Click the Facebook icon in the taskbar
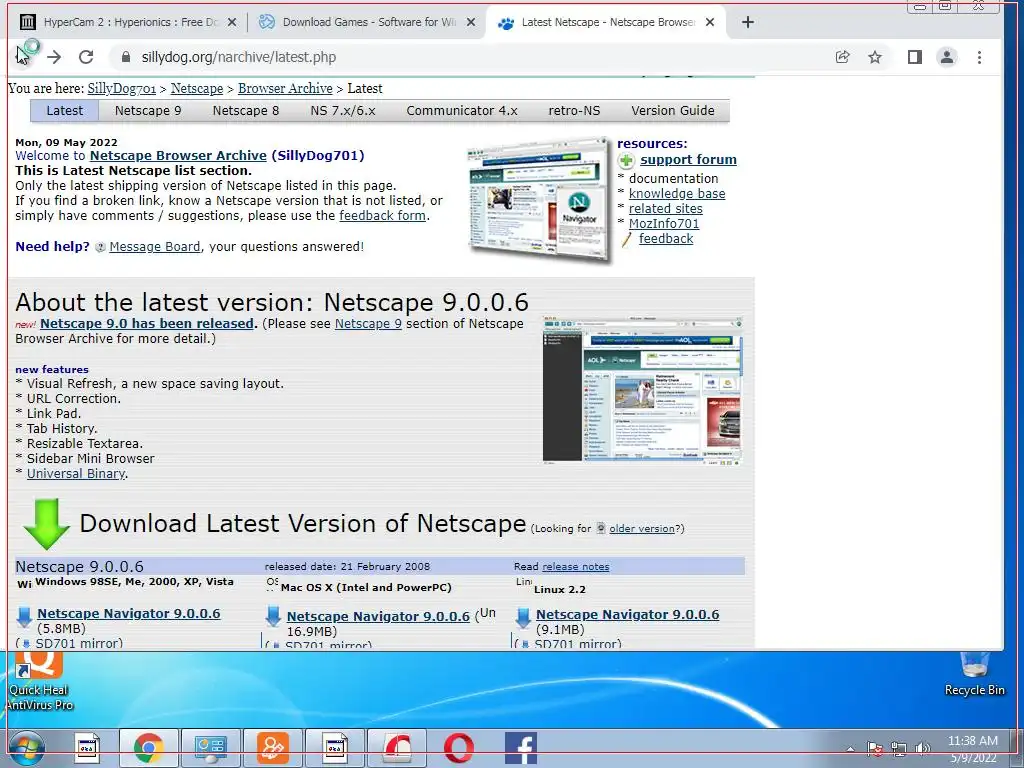Screen dimensions: 1024x768 click(520, 748)
